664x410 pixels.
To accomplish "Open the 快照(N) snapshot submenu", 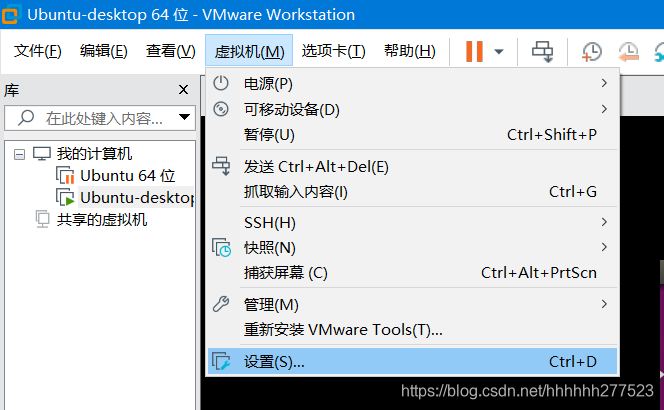I will click(412, 247).
